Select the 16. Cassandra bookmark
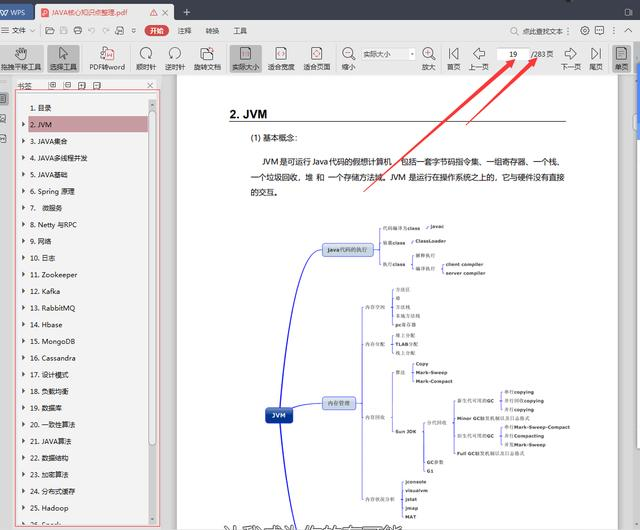640x530 pixels. pyautogui.click(x=52, y=358)
